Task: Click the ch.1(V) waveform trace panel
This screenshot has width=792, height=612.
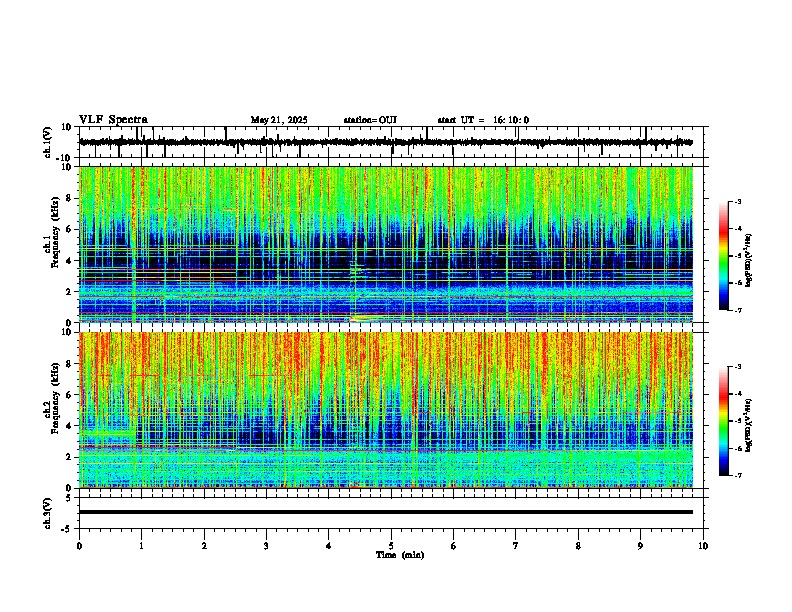Action: coord(393,142)
